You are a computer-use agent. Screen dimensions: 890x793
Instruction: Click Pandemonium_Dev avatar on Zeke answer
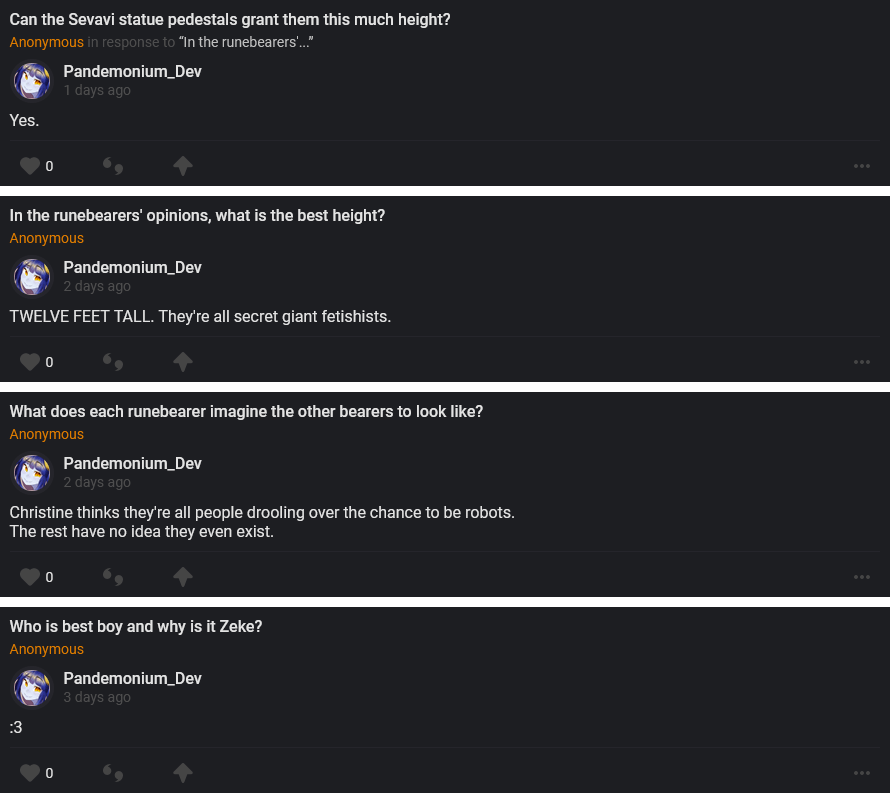32,688
